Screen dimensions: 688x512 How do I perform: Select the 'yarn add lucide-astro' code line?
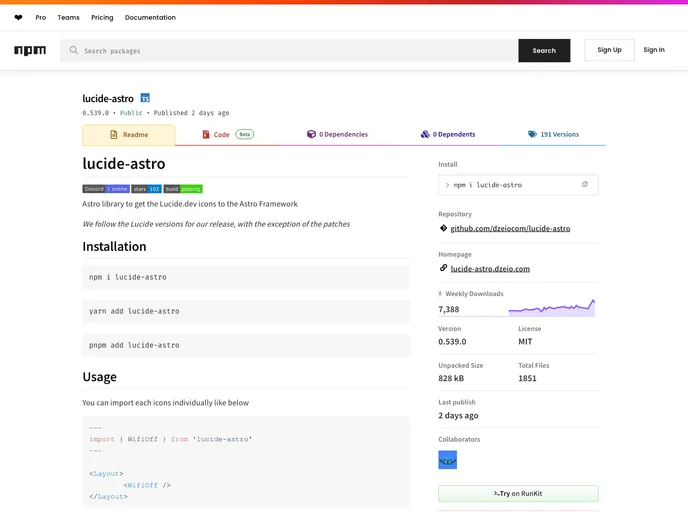coord(134,311)
